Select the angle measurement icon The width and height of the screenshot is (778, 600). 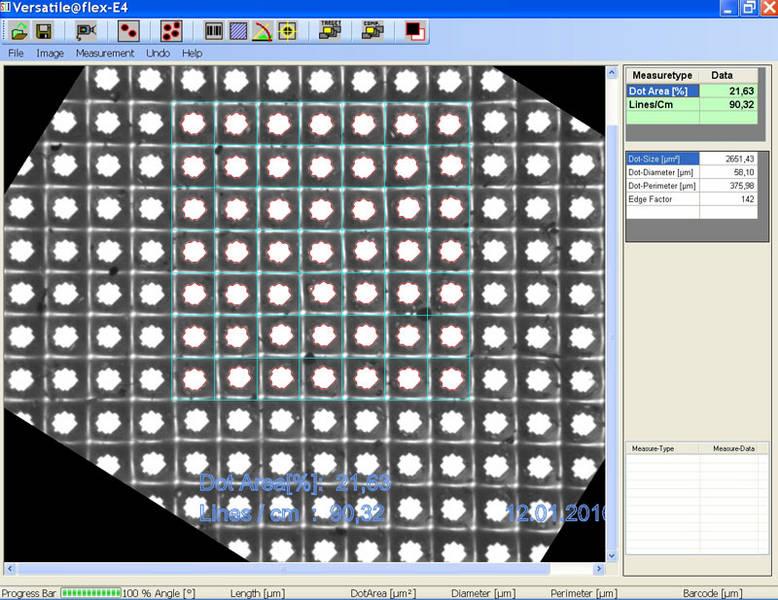[x=263, y=31]
